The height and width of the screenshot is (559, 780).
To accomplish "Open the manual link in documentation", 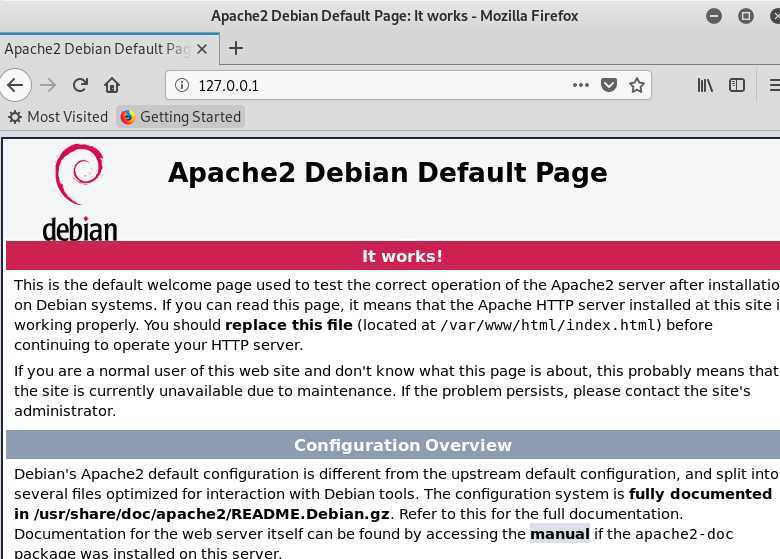I will (x=560, y=534).
